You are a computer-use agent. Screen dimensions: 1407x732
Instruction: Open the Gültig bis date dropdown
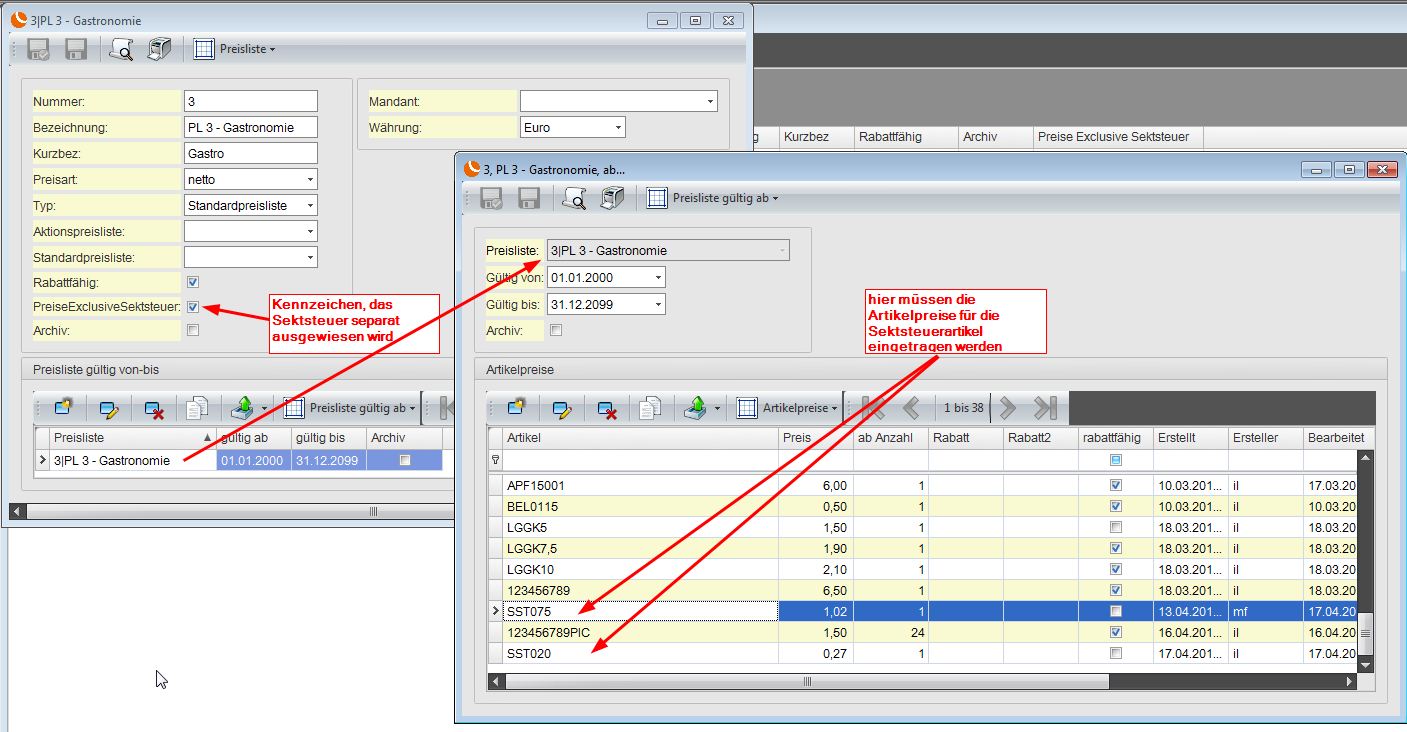click(x=658, y=304)
